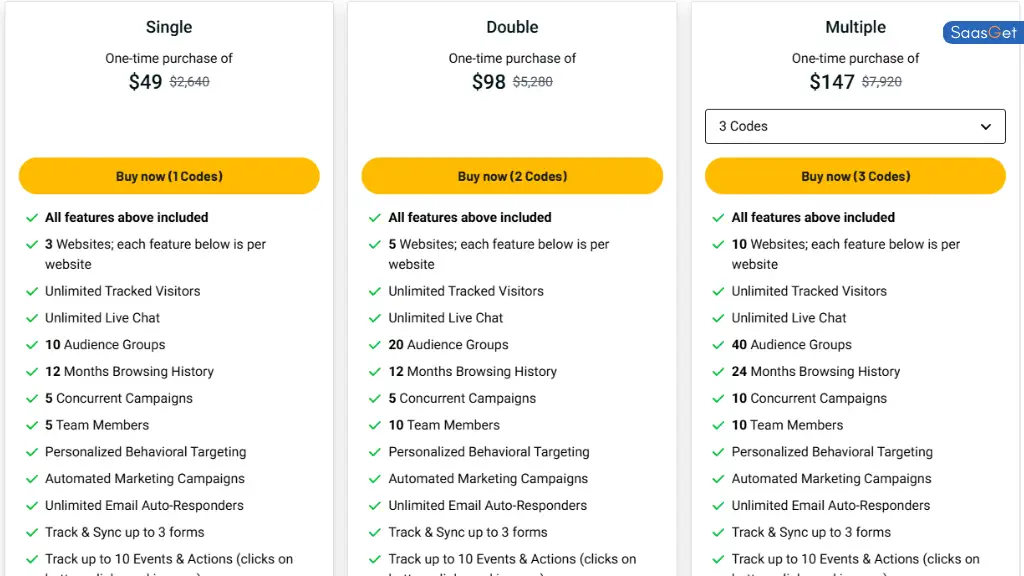Click the $49 price on Single plan
The height and width of the screenshot is (576, 1024).
coord(145,82)
